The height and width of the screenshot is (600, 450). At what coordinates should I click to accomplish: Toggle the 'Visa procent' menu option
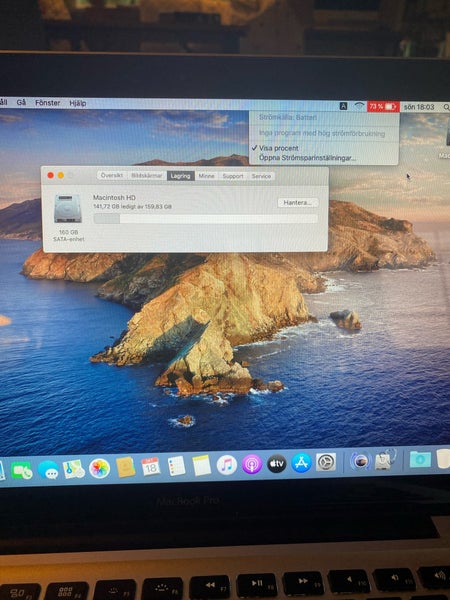click(x=279, y=148)
